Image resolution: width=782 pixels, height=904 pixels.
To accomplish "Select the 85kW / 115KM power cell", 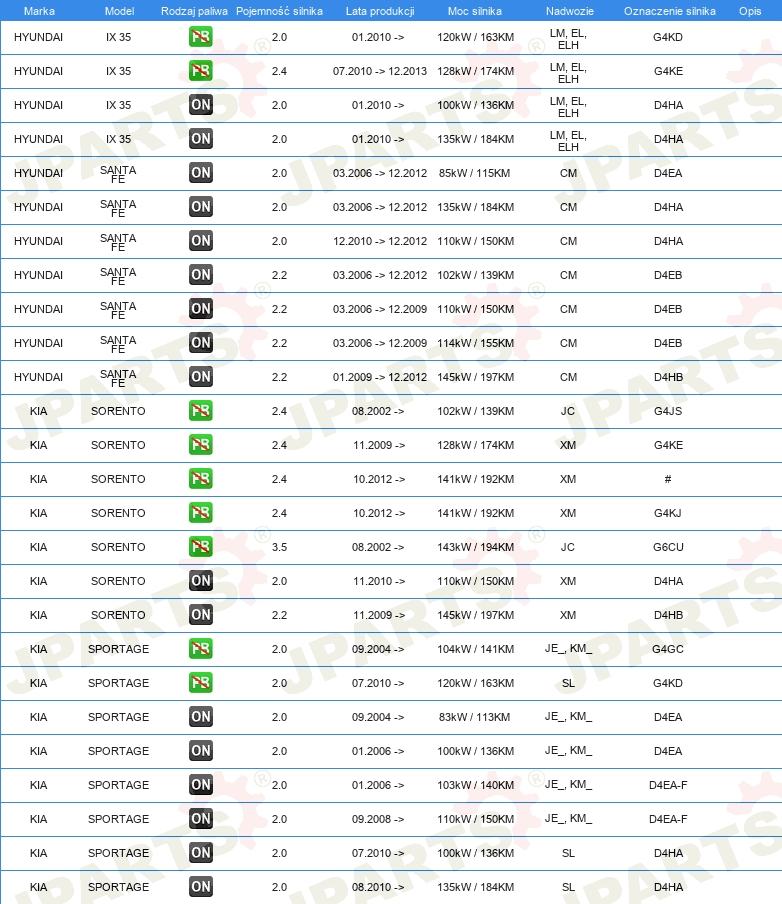I will tap(475, 173).
